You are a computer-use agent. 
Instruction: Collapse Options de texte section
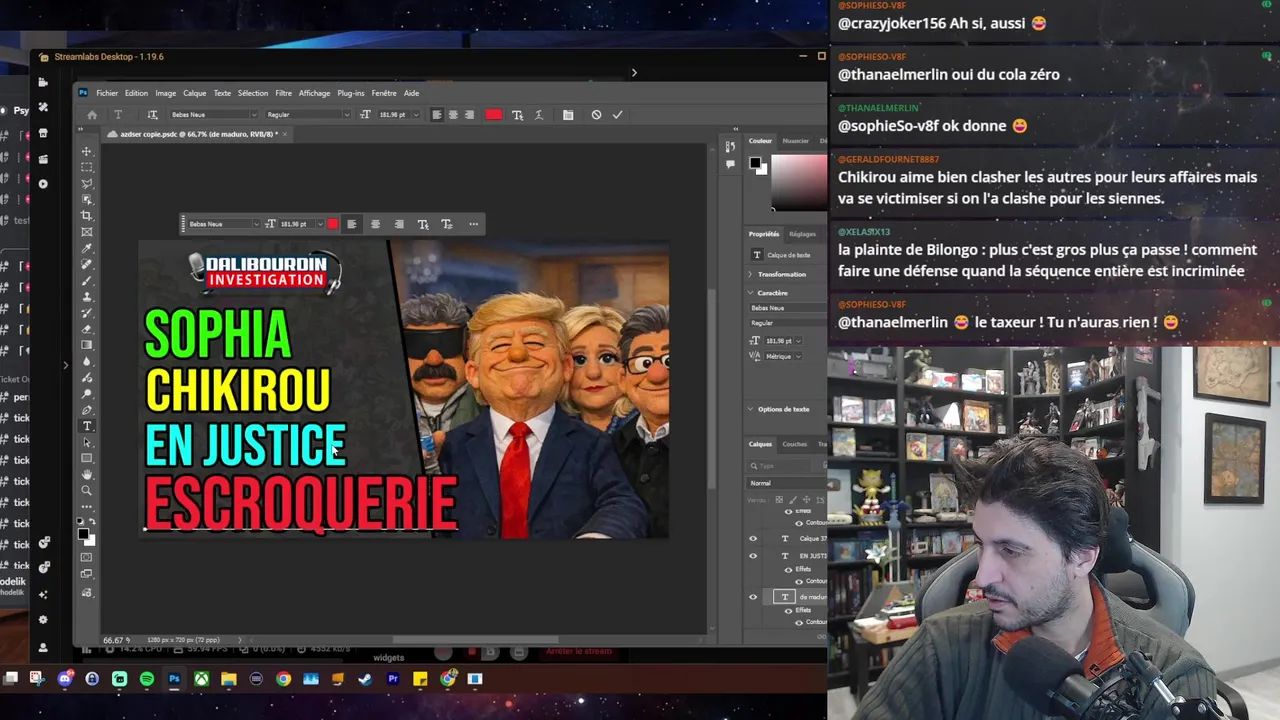(x=752, y=409)
